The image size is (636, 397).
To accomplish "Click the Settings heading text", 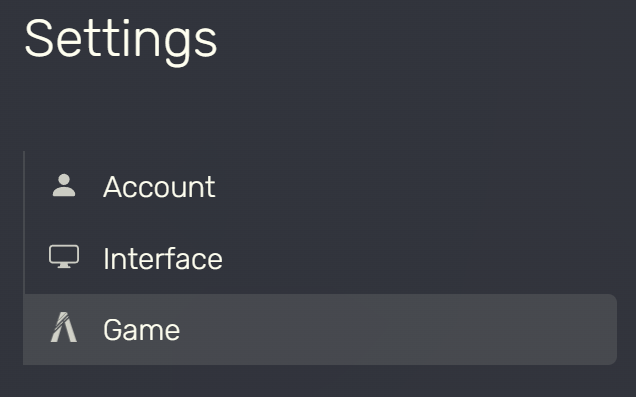I will coord(121,41).
